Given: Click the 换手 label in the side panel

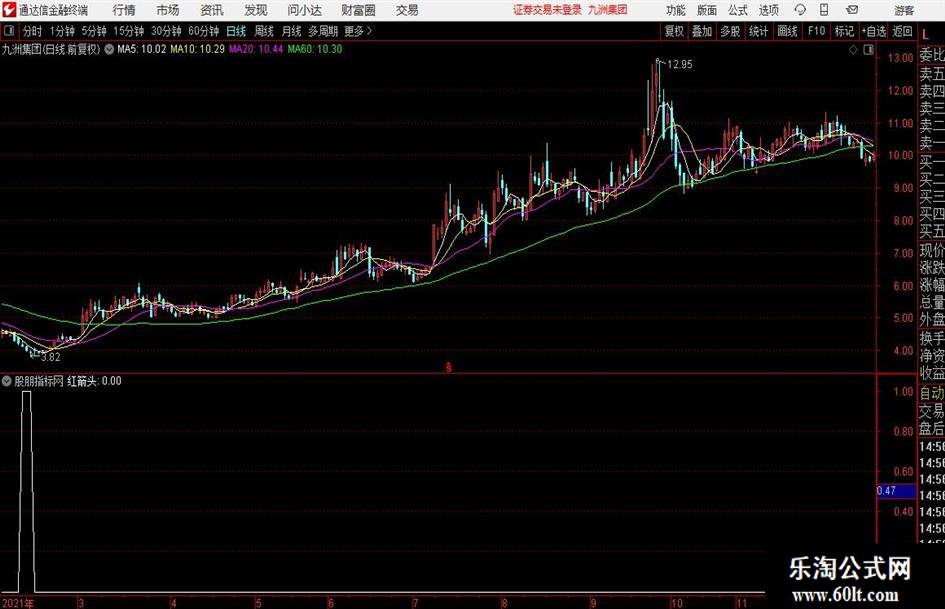Looking at the screenshot, I should click(932, 338).
